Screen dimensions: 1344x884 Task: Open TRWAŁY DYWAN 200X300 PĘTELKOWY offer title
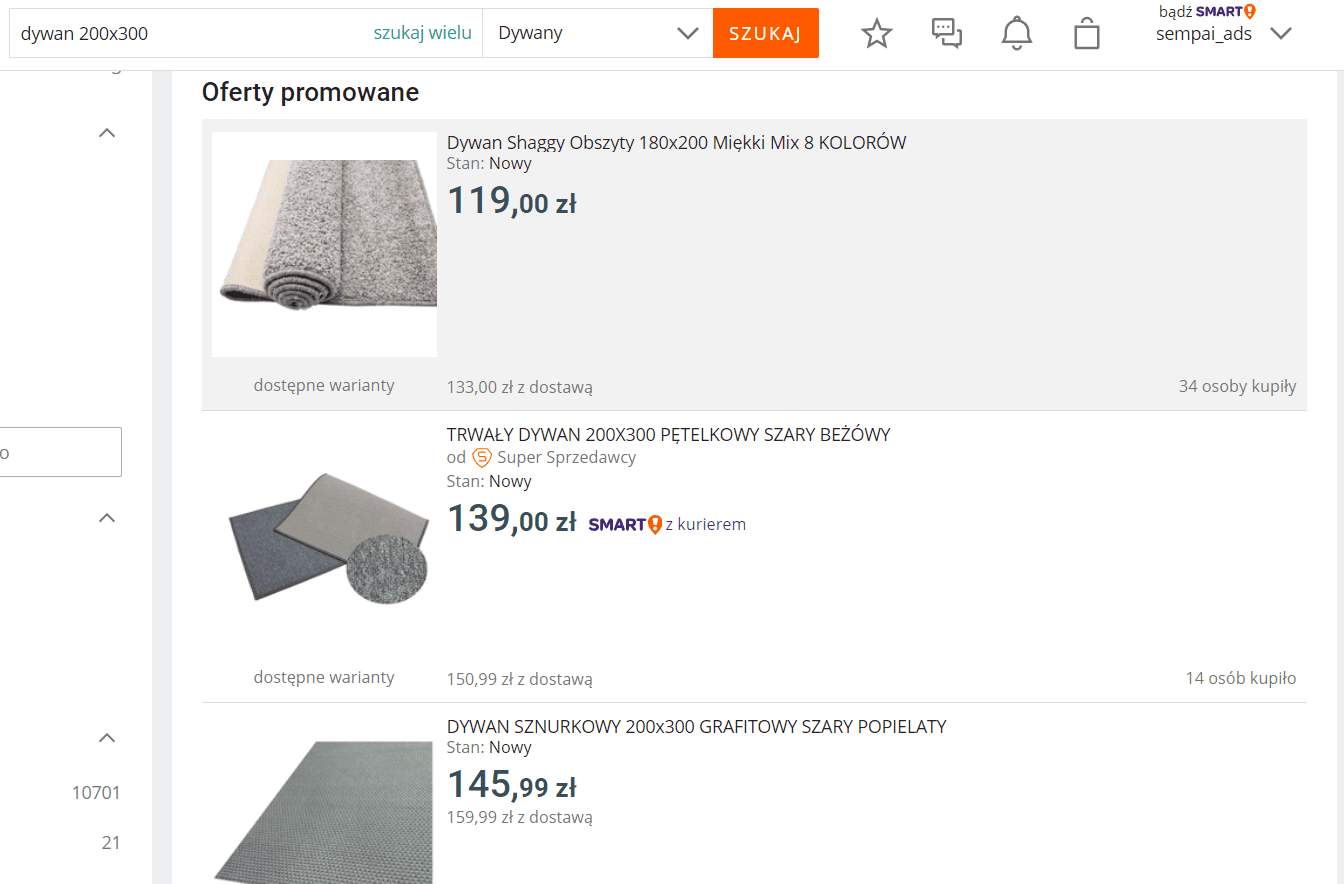(x=668, y=434)
